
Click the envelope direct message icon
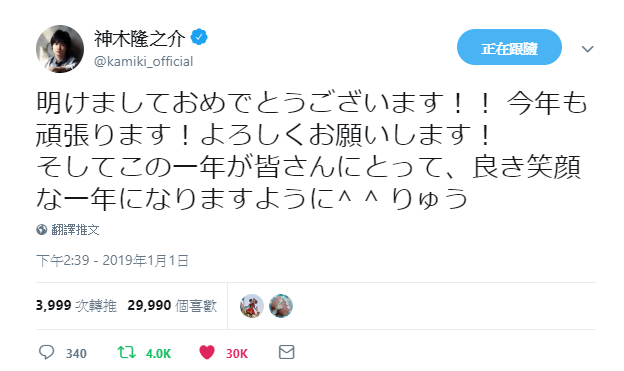(x=287, y=352)
